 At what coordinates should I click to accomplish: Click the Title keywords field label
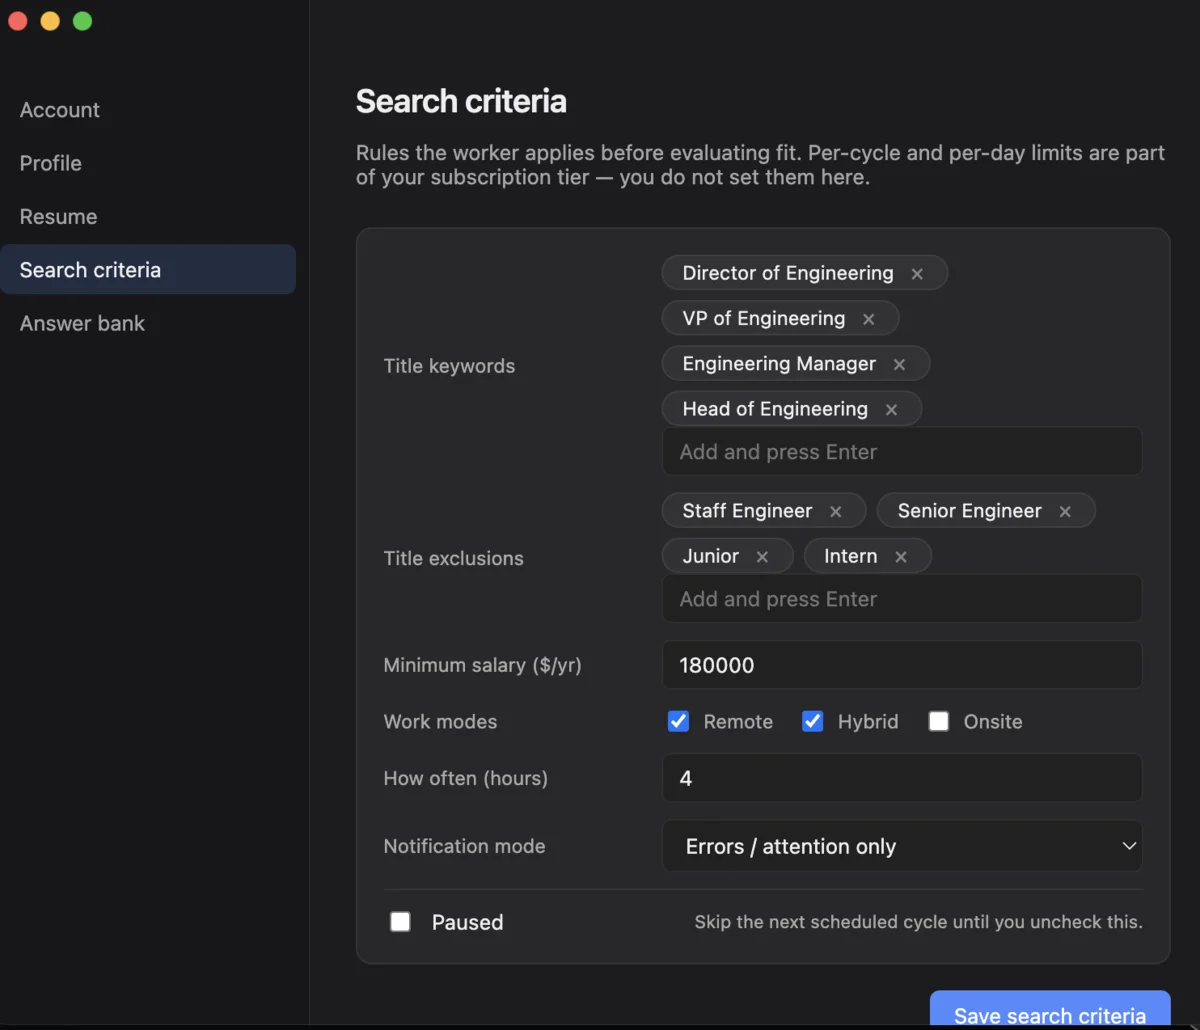449,366
